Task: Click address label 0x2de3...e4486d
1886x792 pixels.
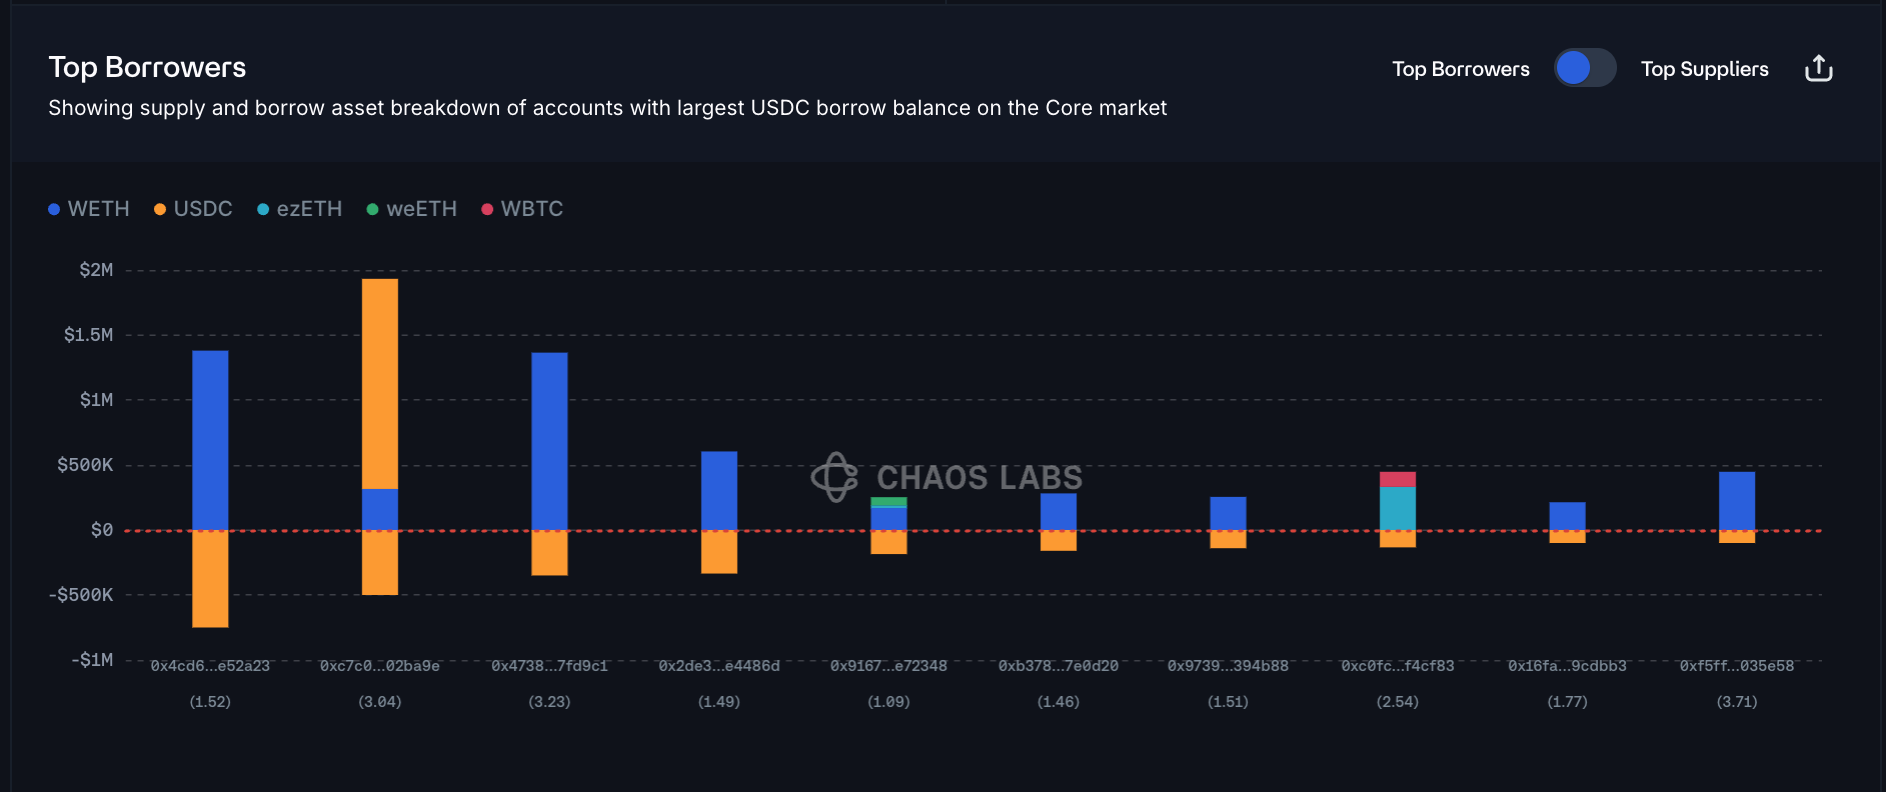Action: [x=719, y=666]
